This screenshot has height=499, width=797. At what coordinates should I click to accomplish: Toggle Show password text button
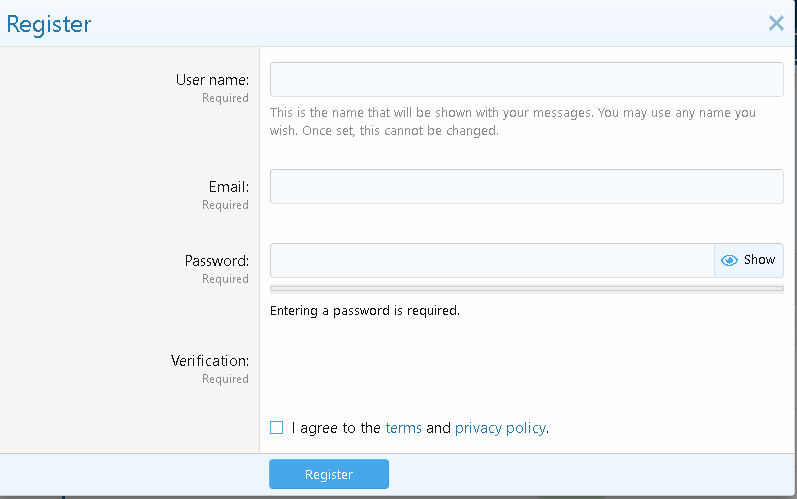[x=759, y=260]
